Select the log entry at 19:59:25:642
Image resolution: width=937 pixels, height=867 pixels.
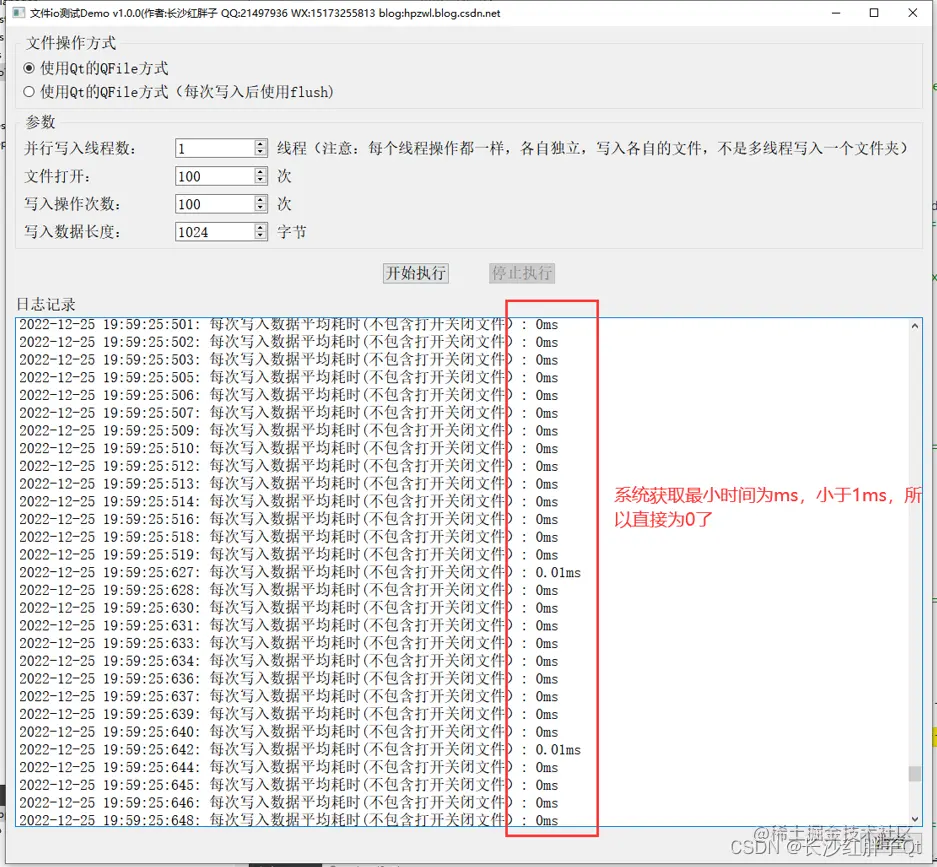pos(300,749)
